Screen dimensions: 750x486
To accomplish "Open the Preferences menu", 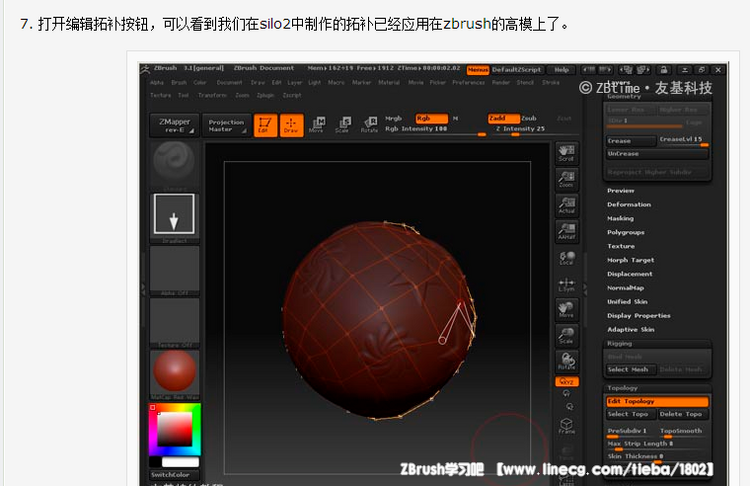I will point(468,82).
